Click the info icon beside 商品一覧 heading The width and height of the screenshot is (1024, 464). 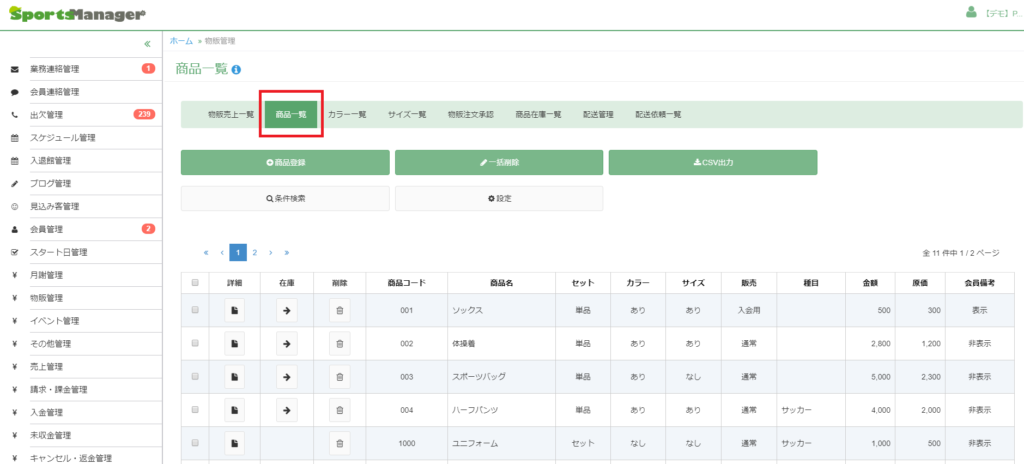click(x=236, y=69)
